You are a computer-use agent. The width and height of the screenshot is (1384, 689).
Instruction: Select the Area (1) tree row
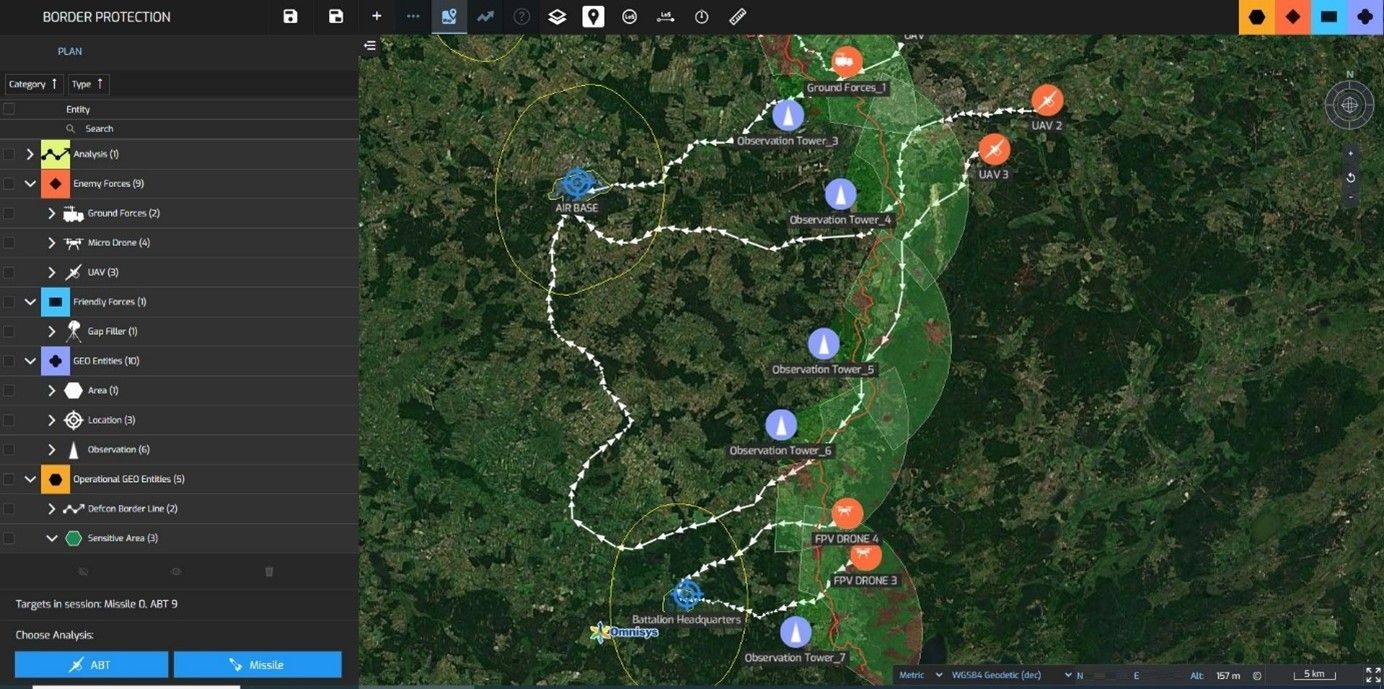click(x=179, y=390)
